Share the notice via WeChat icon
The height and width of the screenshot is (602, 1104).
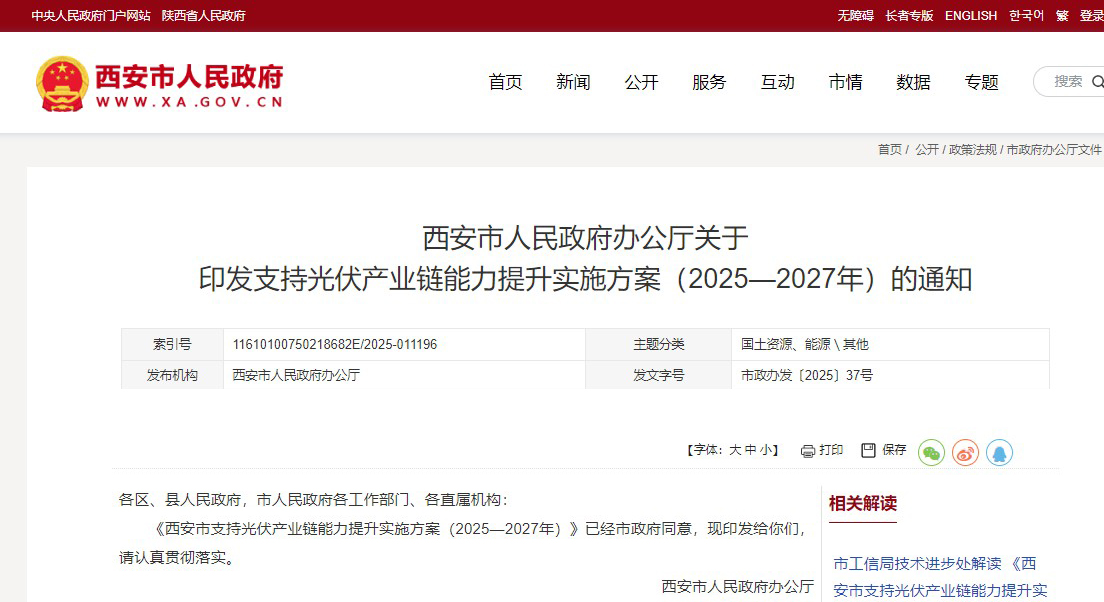pyautogui.click(x=931, y=453)
